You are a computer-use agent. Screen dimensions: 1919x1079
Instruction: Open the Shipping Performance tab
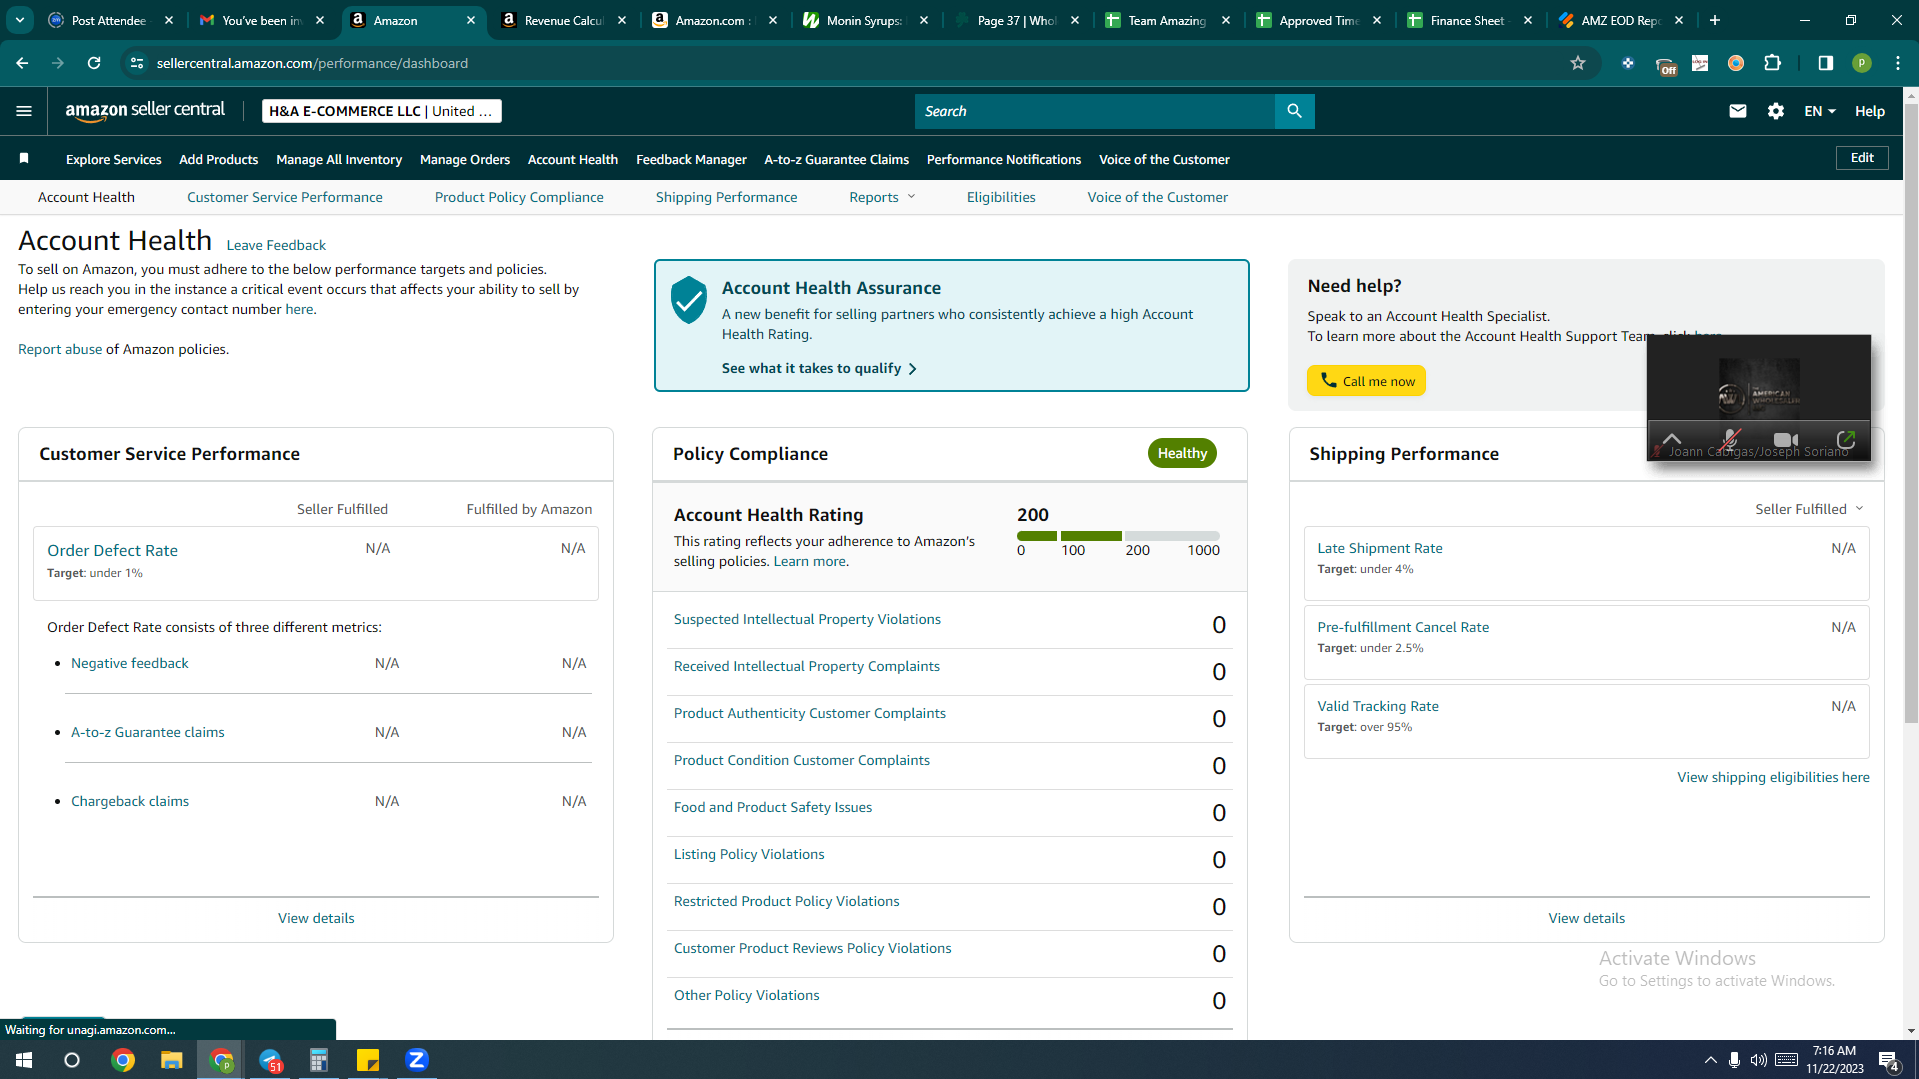726,197
